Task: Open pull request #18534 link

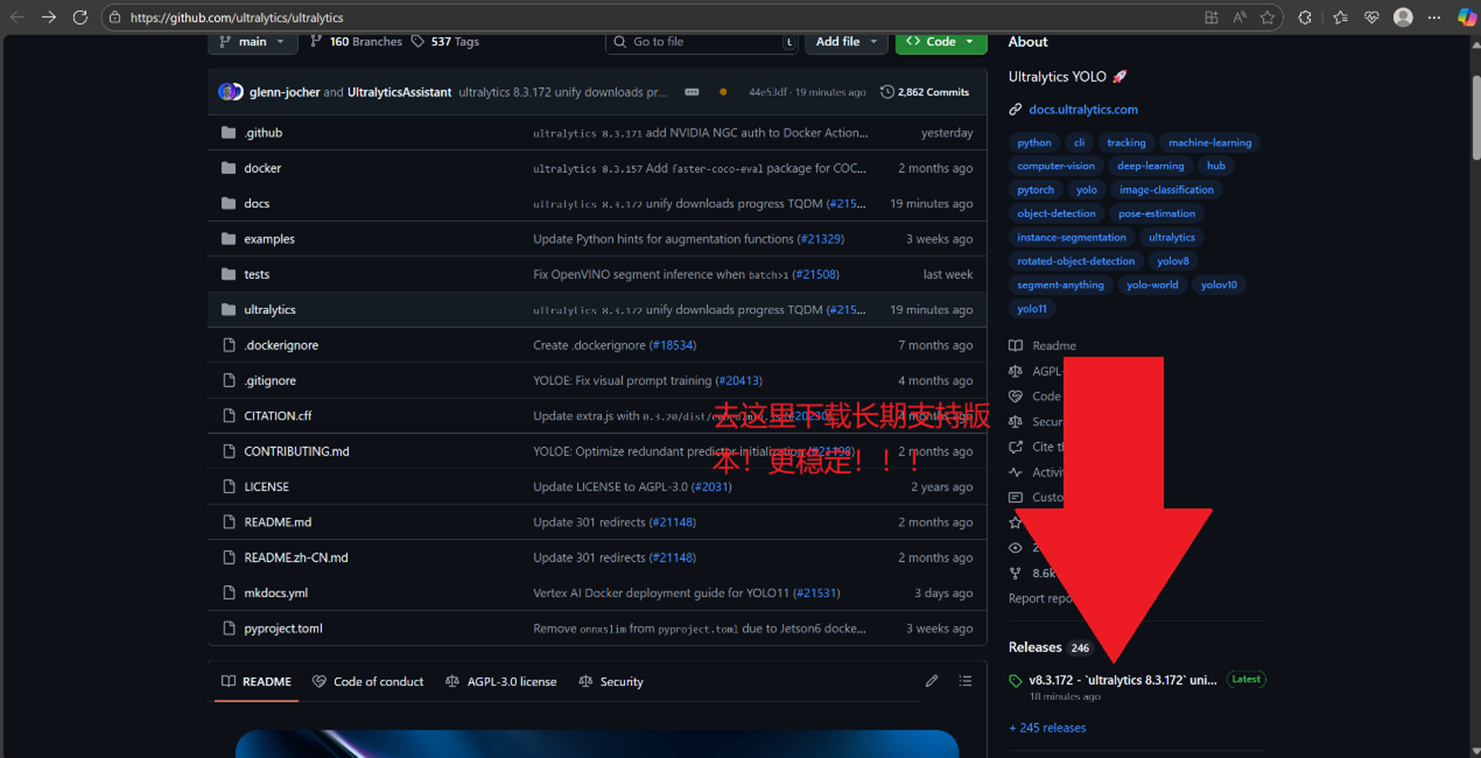Action: 673,345
